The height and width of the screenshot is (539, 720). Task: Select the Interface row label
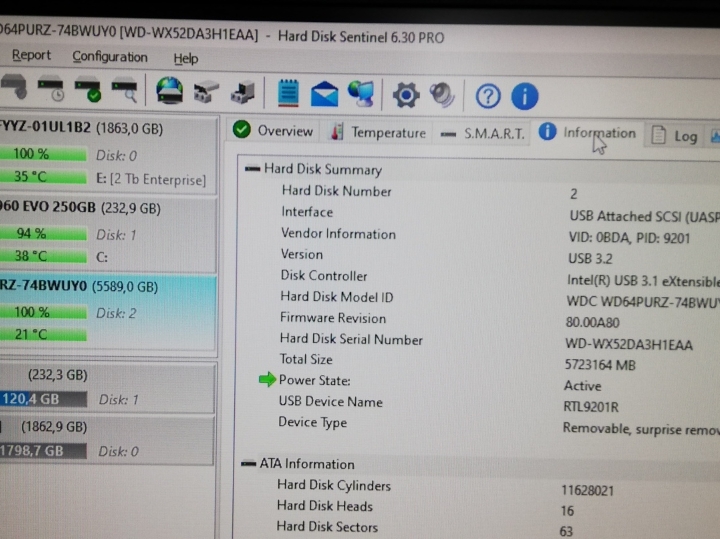coord(307,212)
